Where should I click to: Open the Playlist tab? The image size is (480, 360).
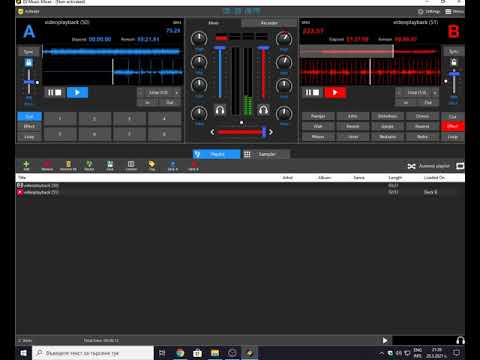216,154
